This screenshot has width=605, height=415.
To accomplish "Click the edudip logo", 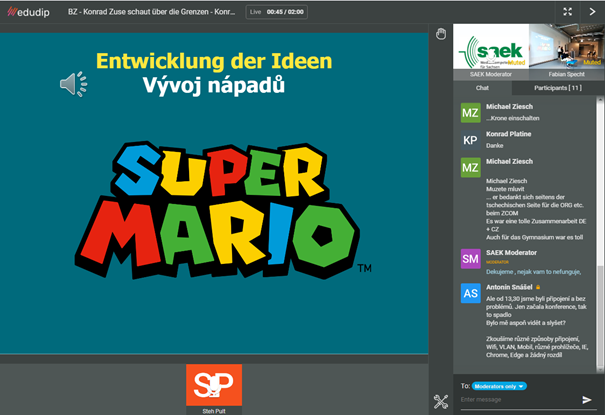I will [x=29, y=12].
